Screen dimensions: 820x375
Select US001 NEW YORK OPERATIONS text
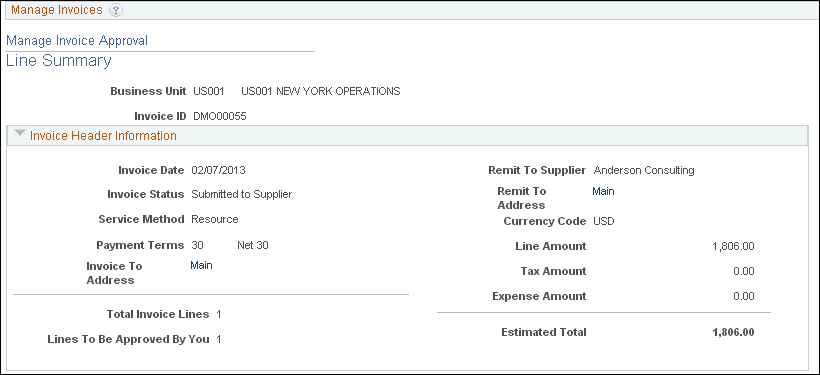pos(321,91)
